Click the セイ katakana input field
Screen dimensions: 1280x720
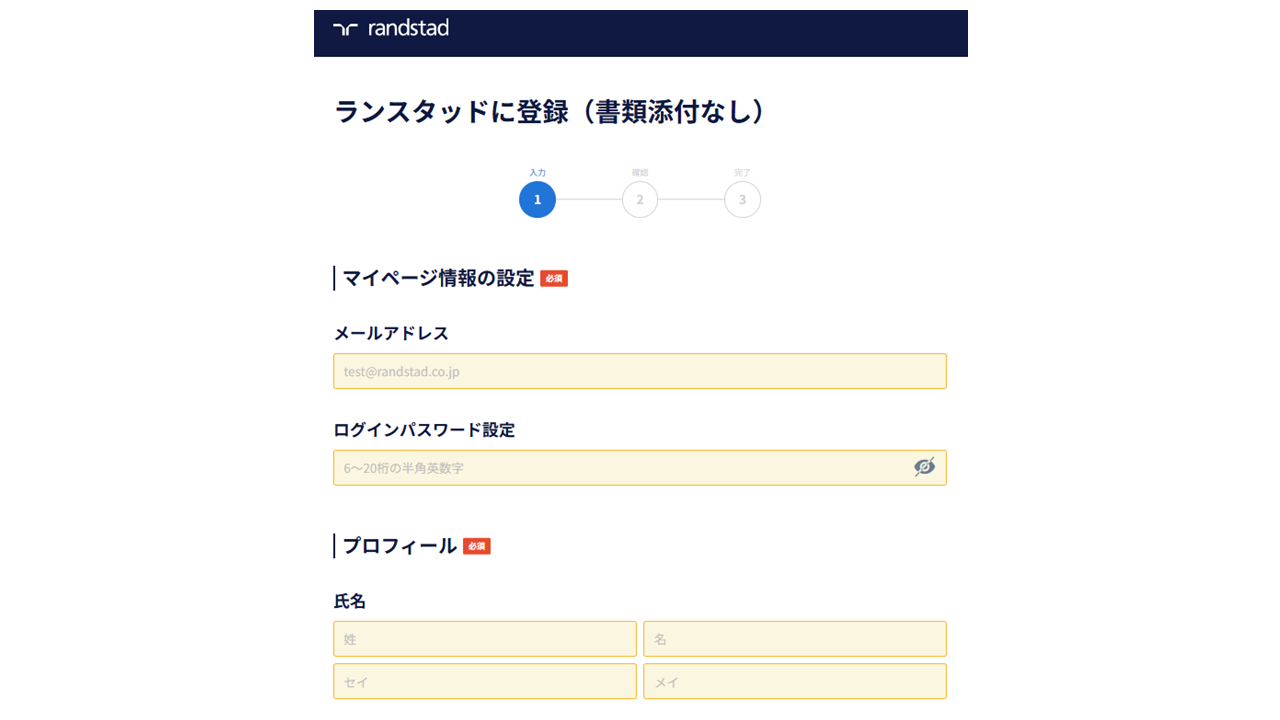484,681
